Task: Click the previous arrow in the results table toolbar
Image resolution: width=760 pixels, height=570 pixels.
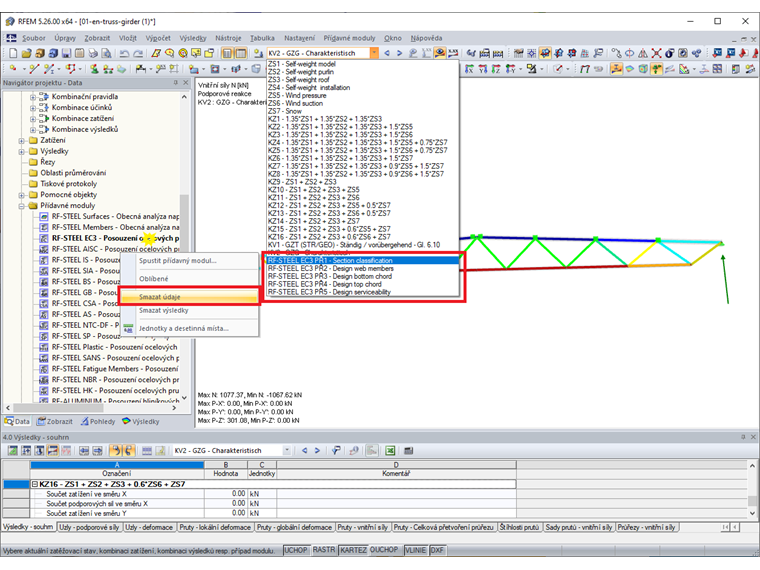Action: [304, 451]
